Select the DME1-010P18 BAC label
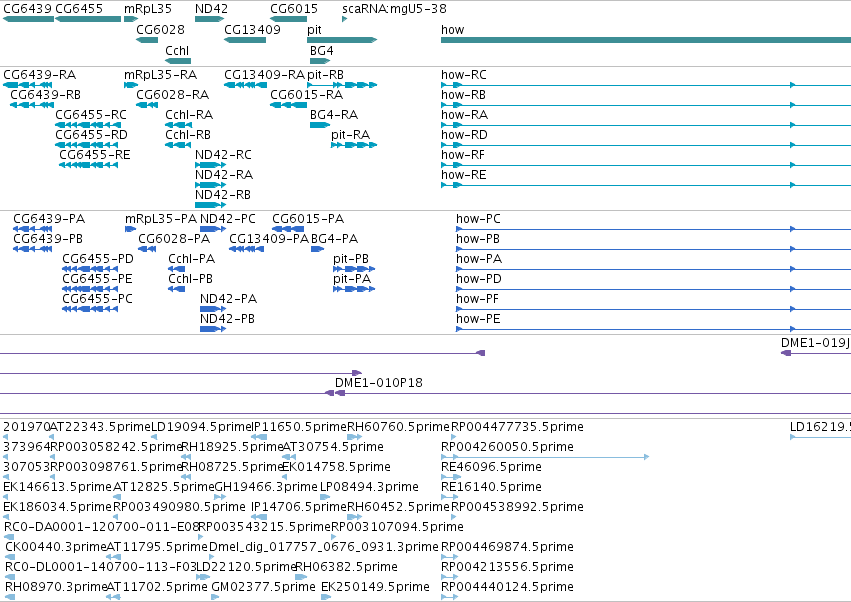 tap(379, 383)
